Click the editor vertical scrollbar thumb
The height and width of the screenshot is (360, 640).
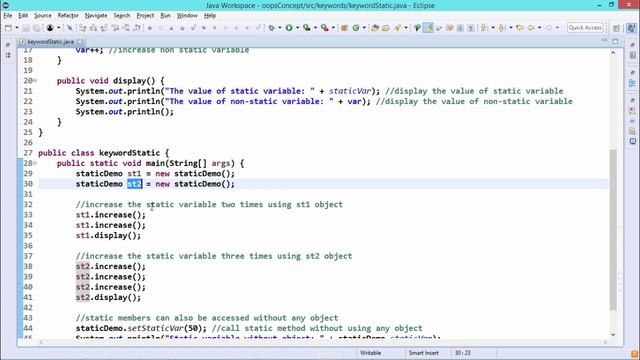pos(613,229)
